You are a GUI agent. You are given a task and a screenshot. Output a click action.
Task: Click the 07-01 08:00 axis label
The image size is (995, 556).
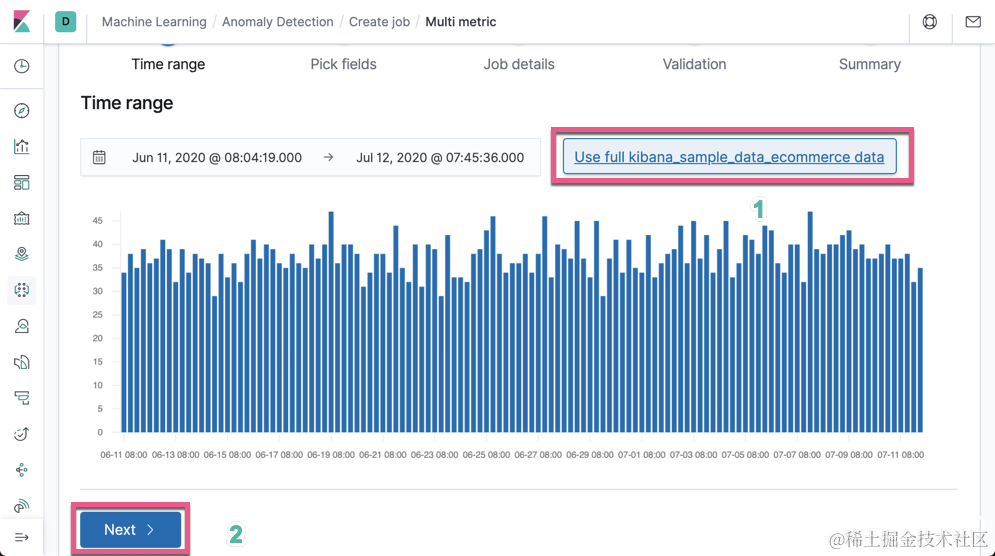[642, 454]
